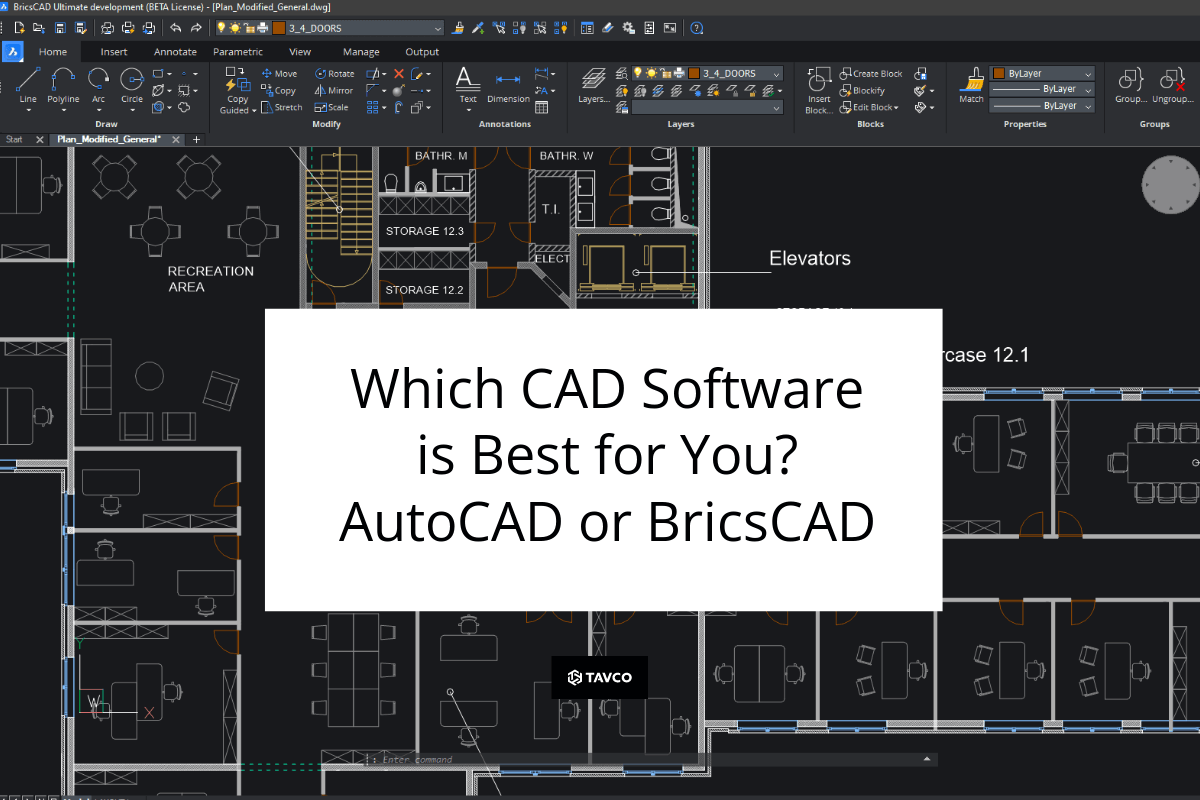Open the 3_4_DOORS layer dropdown

coord(776,73)
